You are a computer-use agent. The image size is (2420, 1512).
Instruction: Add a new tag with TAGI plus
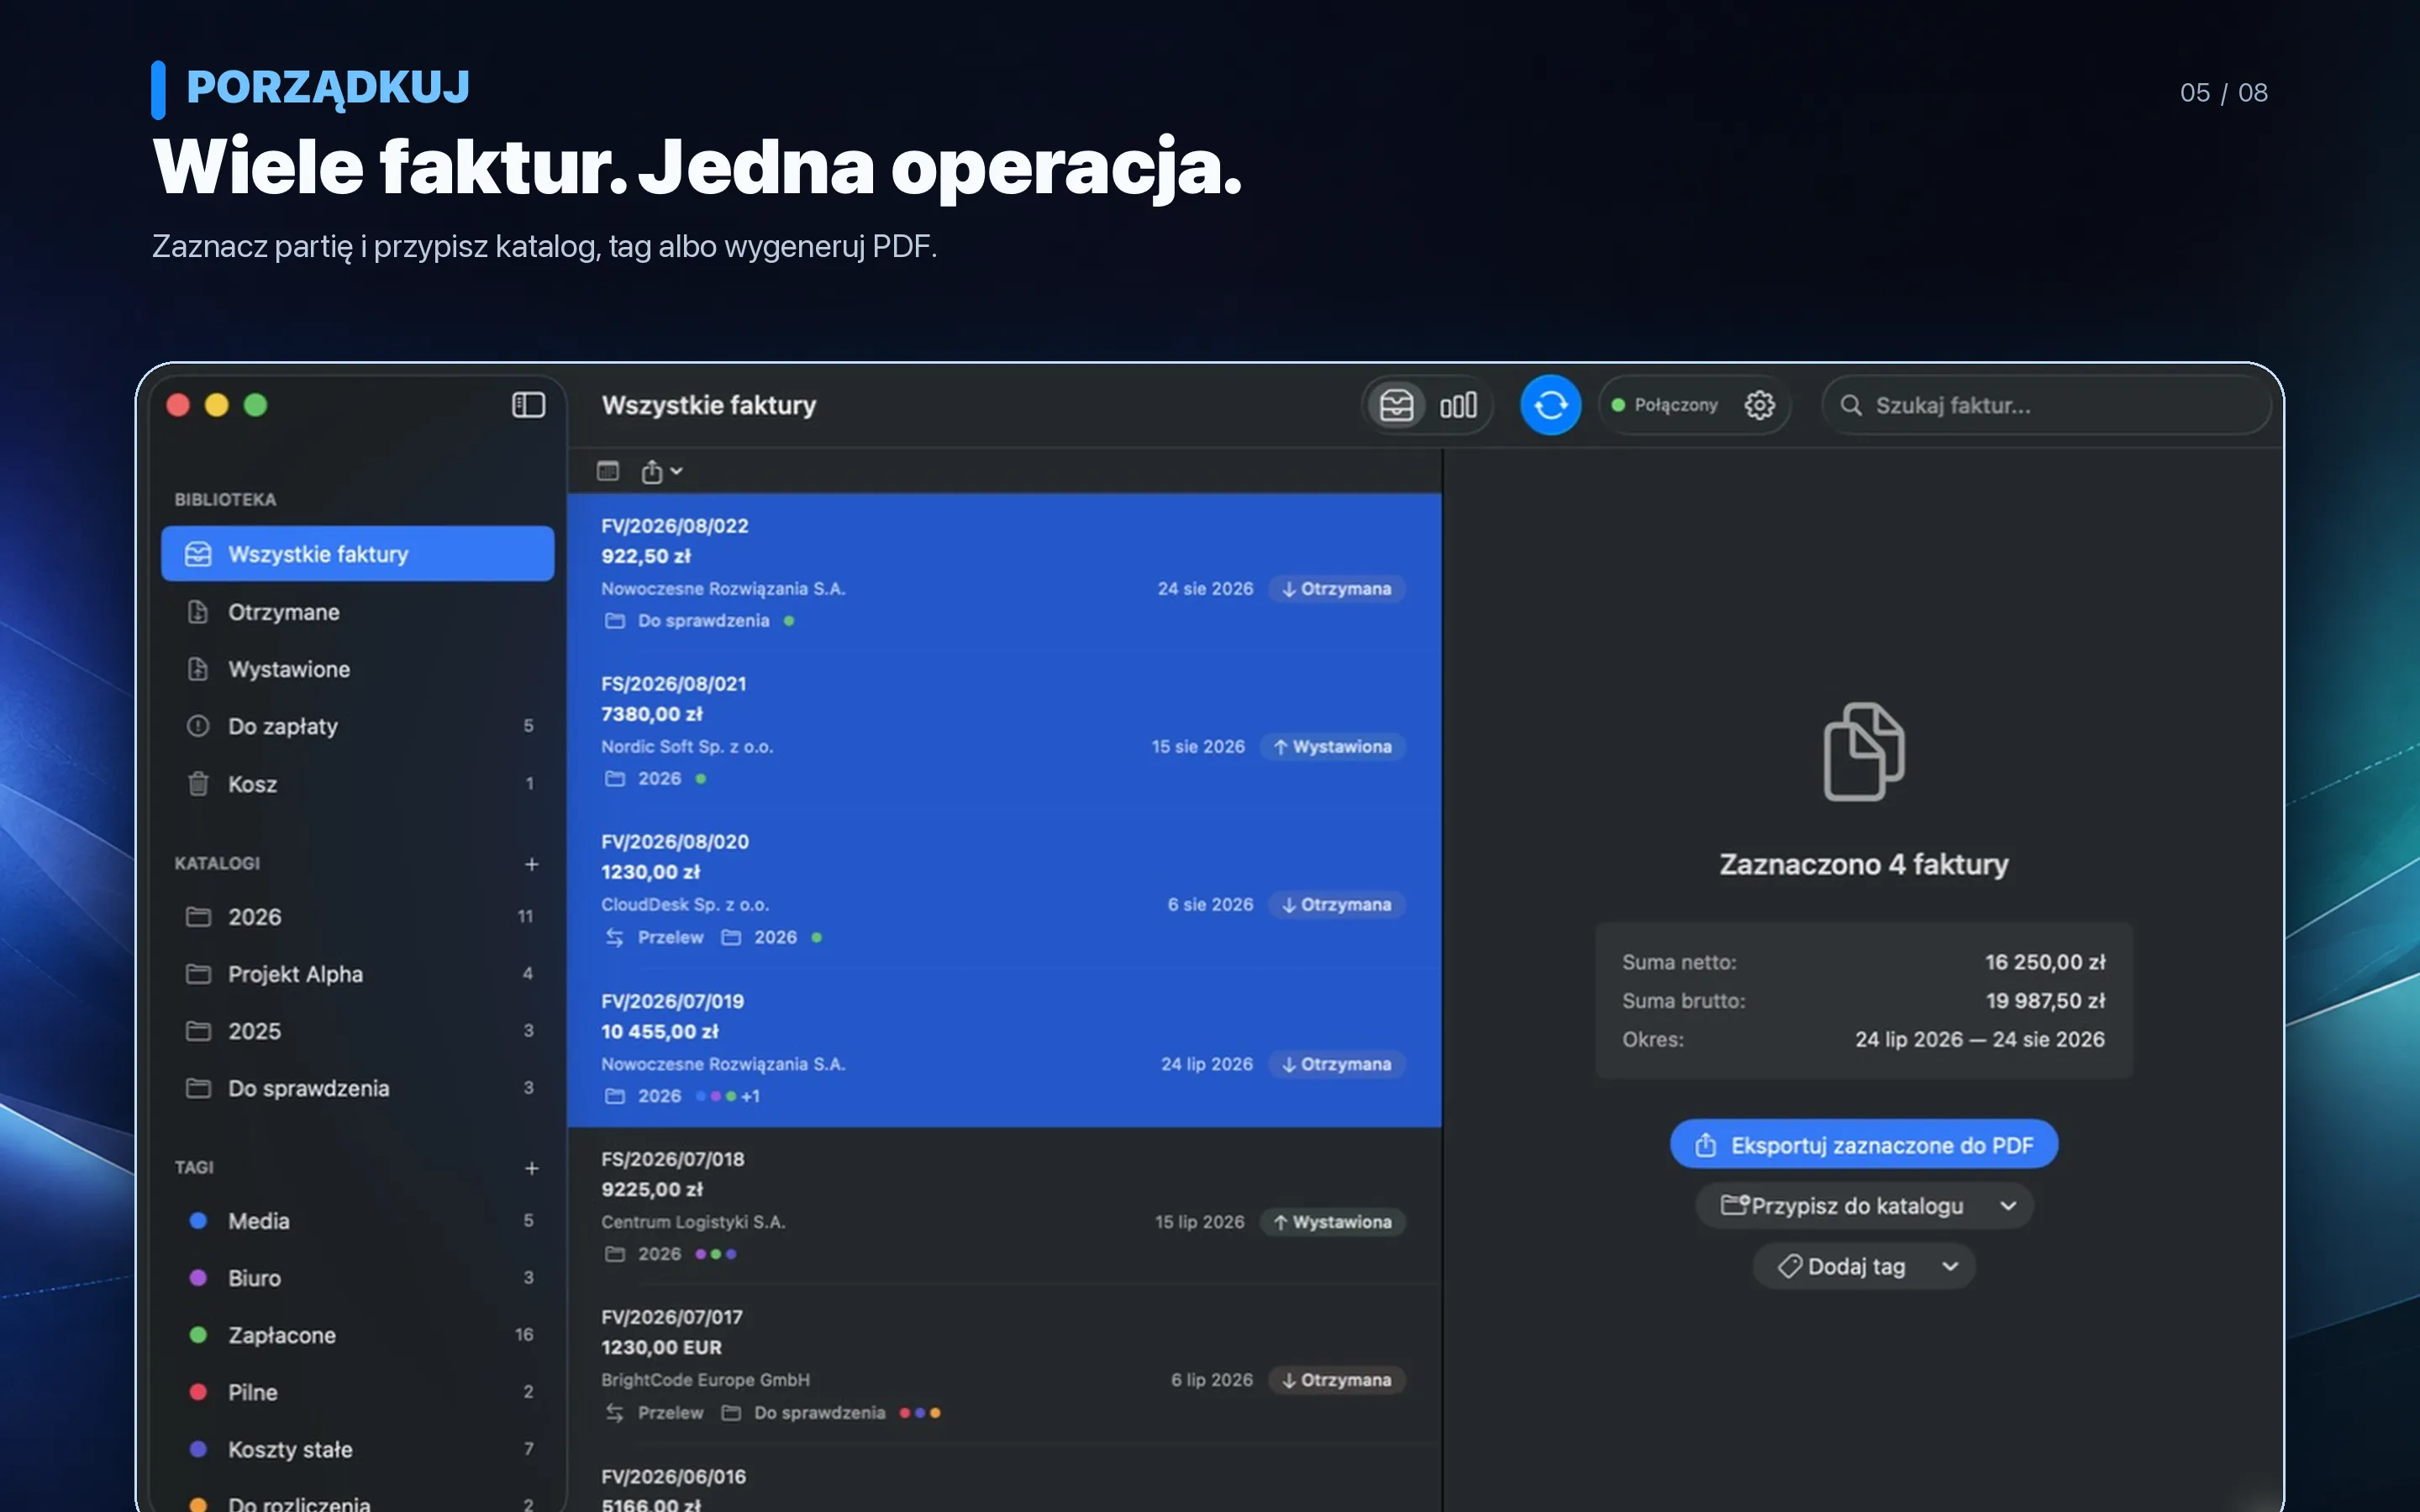pyautogui.click(x=532, y=1168)
